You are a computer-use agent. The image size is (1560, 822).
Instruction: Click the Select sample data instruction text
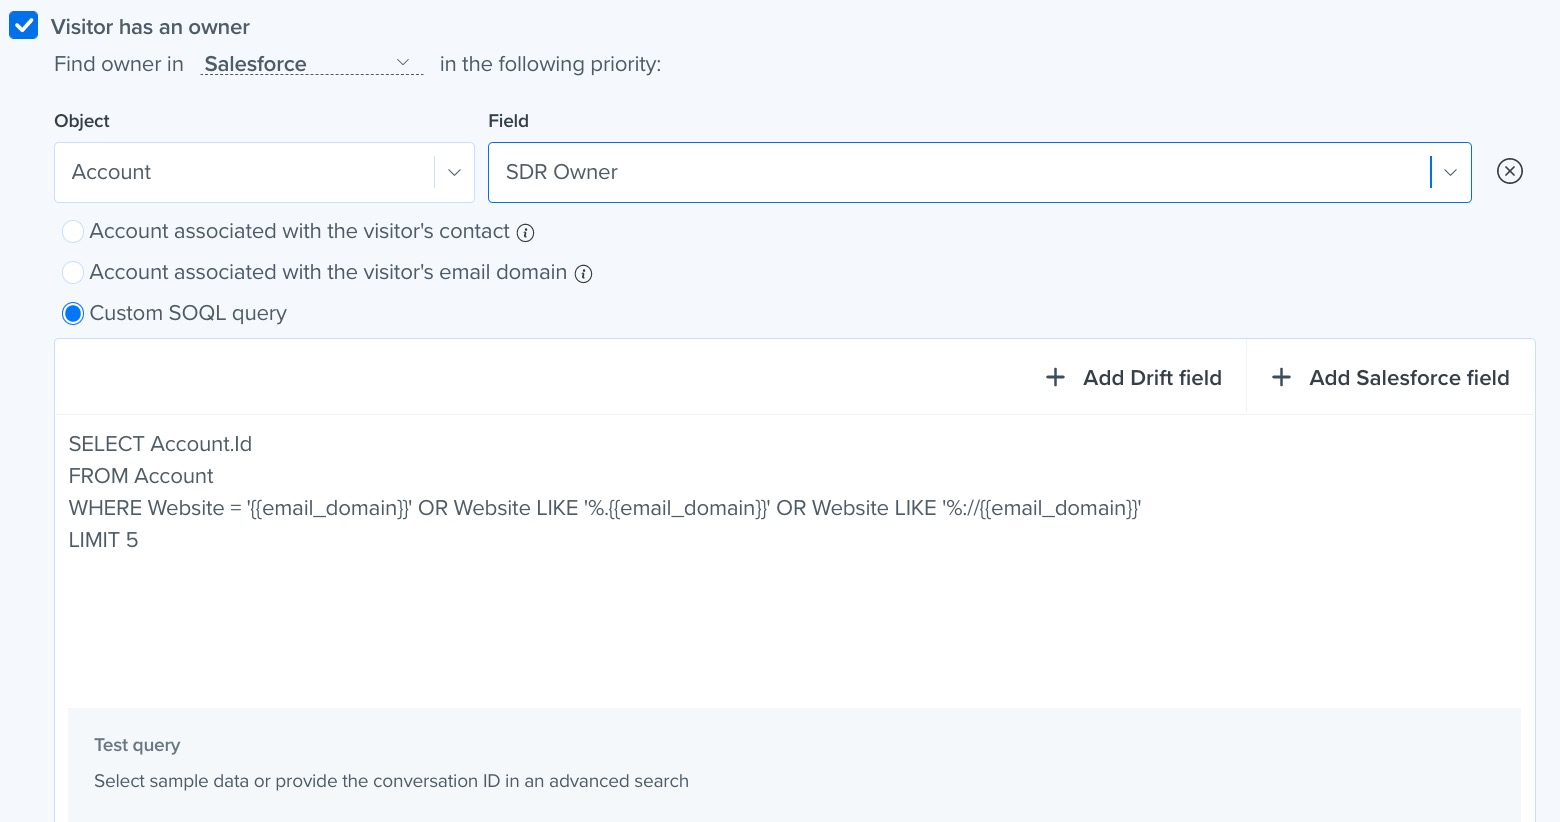(x=391, y=781)
